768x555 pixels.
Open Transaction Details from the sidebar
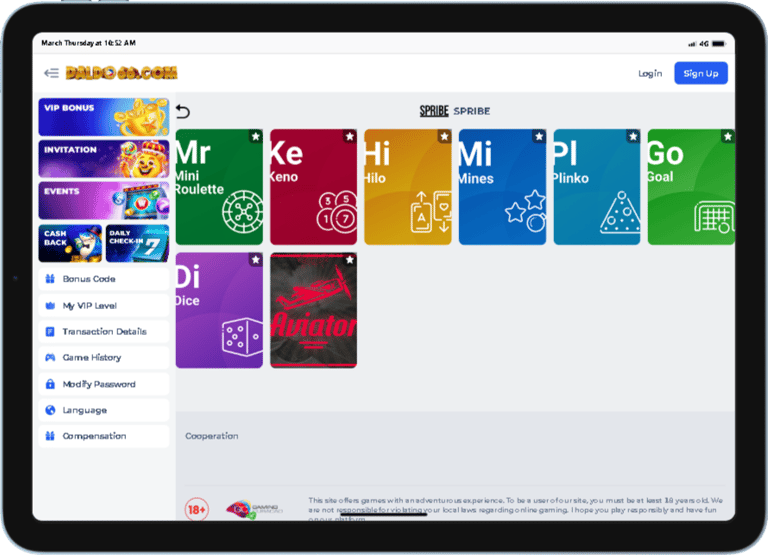pyautogui.click(x=104, y=332)
